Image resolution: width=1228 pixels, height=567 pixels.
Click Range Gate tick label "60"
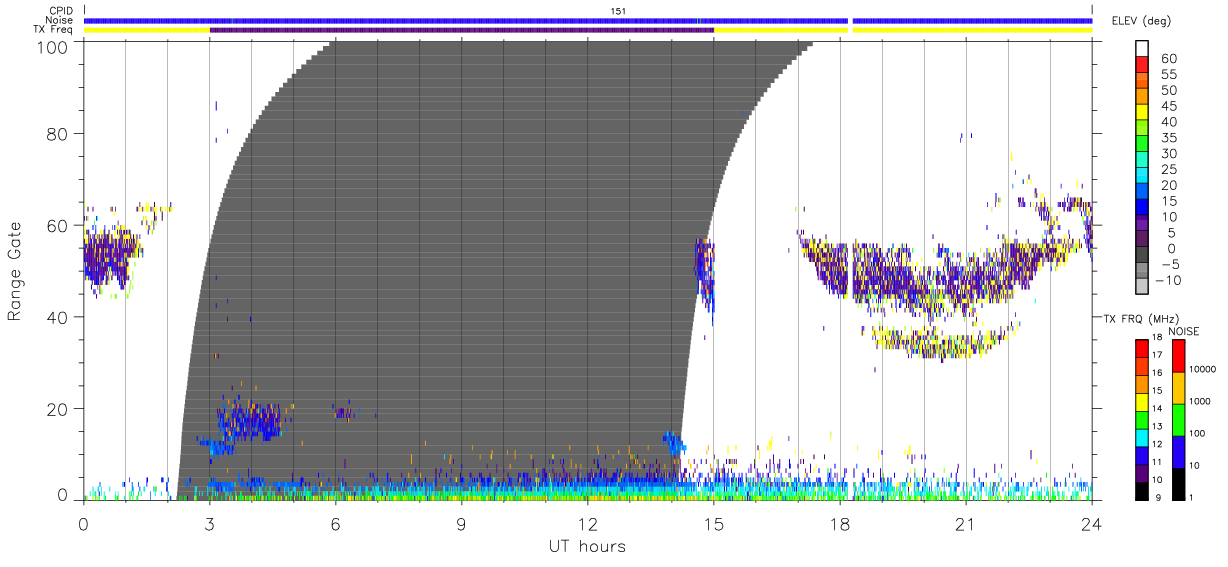[58, 225]
